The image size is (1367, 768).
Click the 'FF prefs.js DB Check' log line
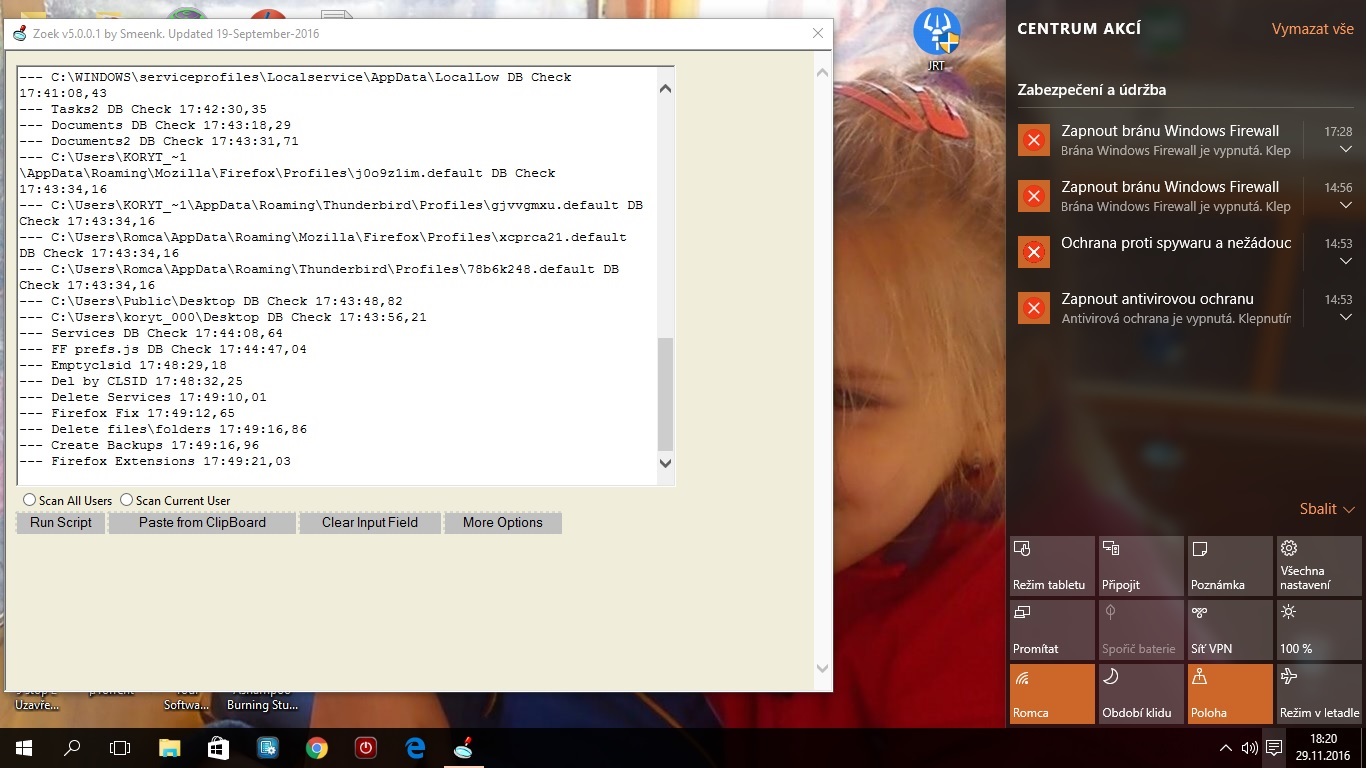point(163,349)
